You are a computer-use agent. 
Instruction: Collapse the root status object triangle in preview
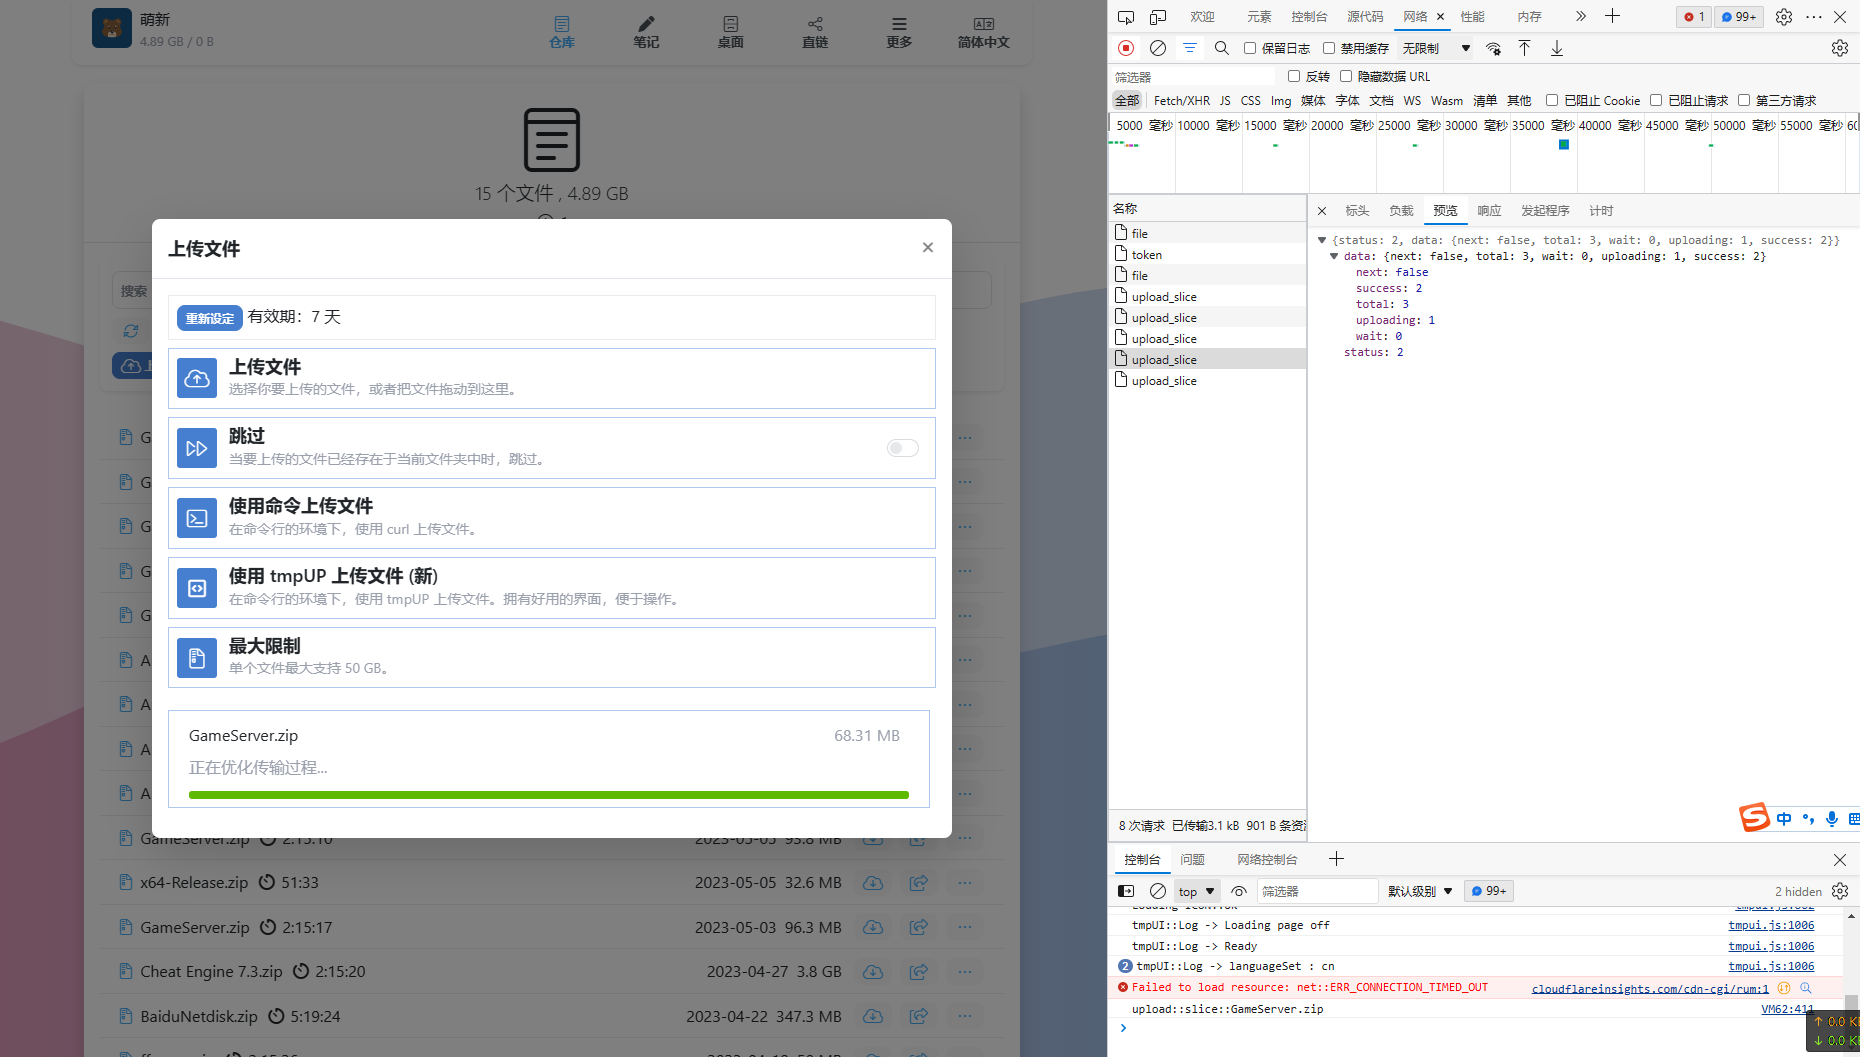pos(1322,240)
